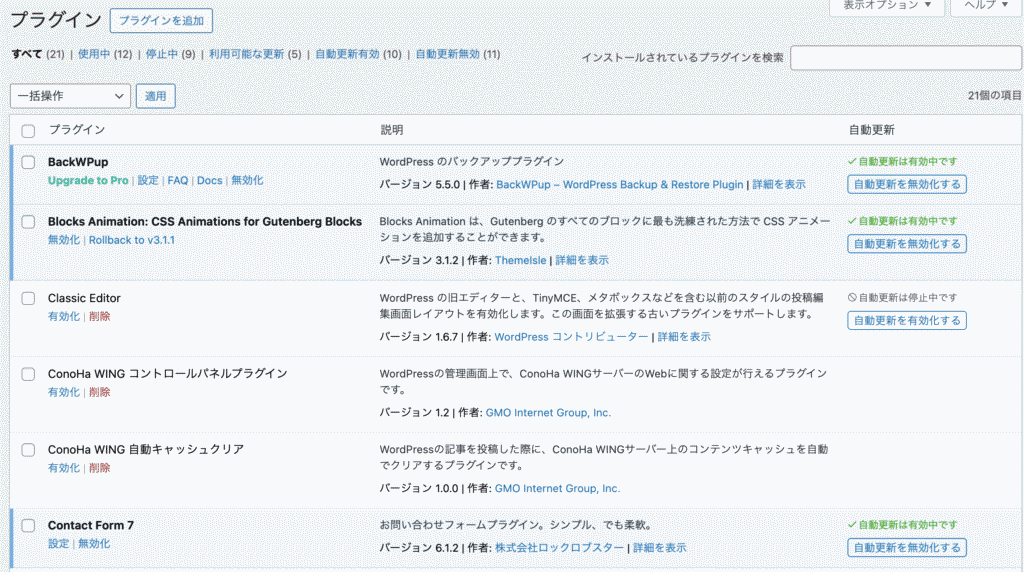Open the 一括操作 bulk actions dropdown
The height and width of the screenshot is (572, 1024).
(70, 96)
